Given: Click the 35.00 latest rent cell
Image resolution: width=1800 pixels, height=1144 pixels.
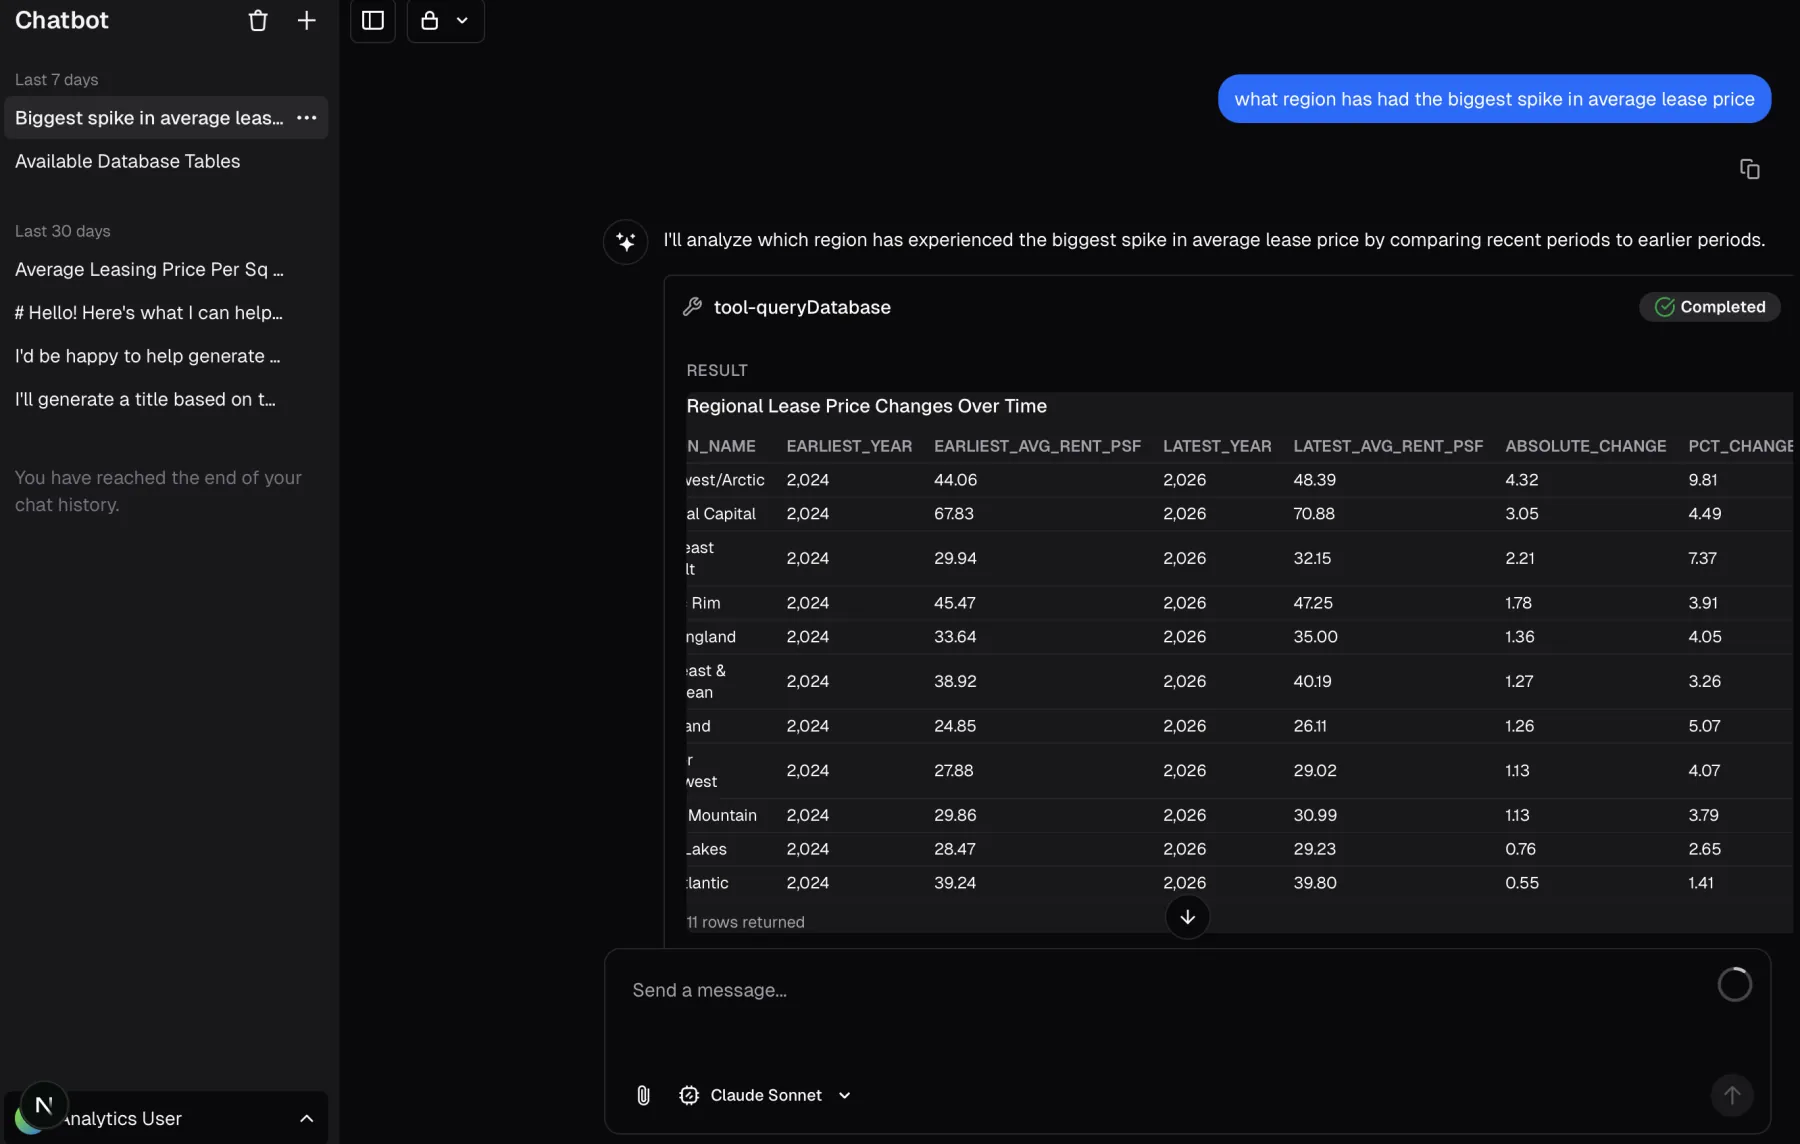Looking at the screenshot, I should pyautogui.click(x=1316, y=637).
